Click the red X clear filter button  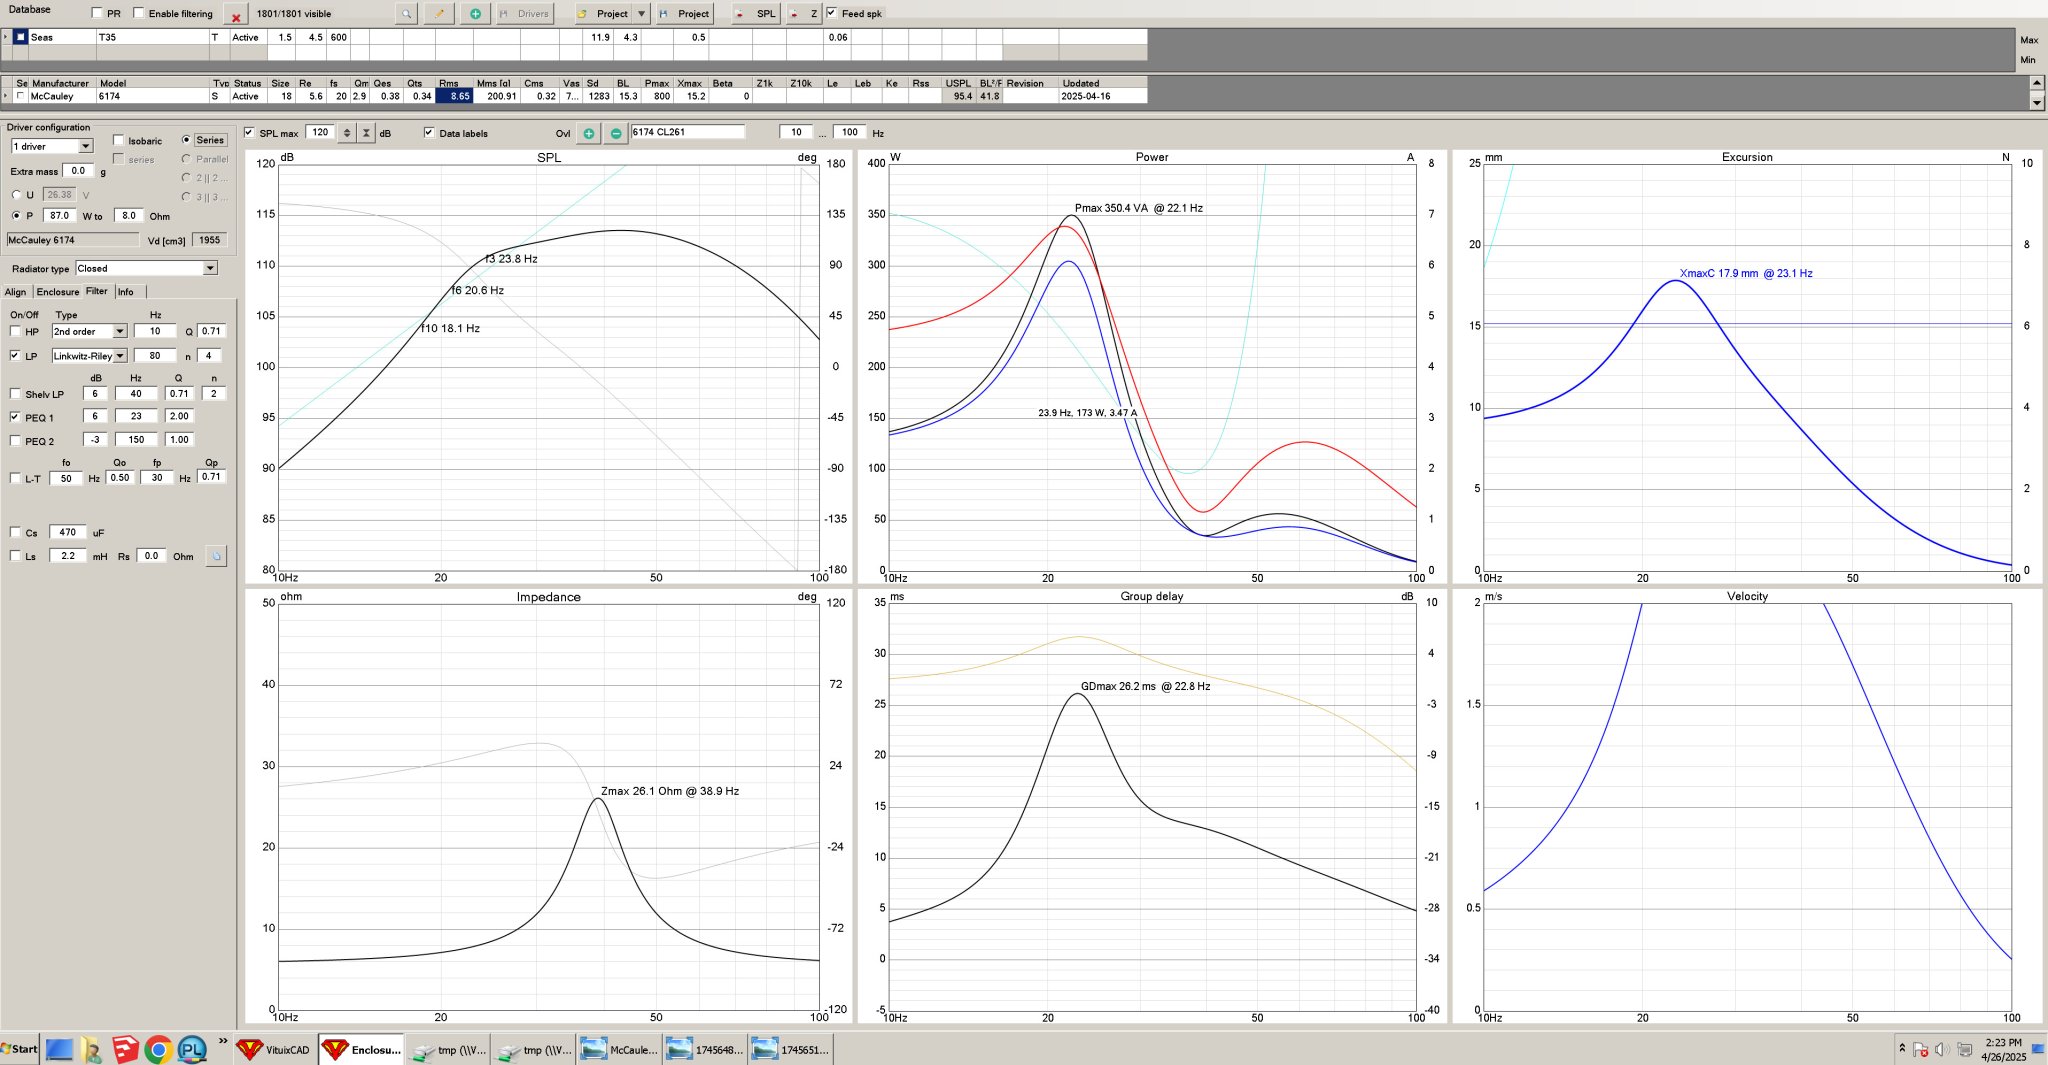(235, 14)
